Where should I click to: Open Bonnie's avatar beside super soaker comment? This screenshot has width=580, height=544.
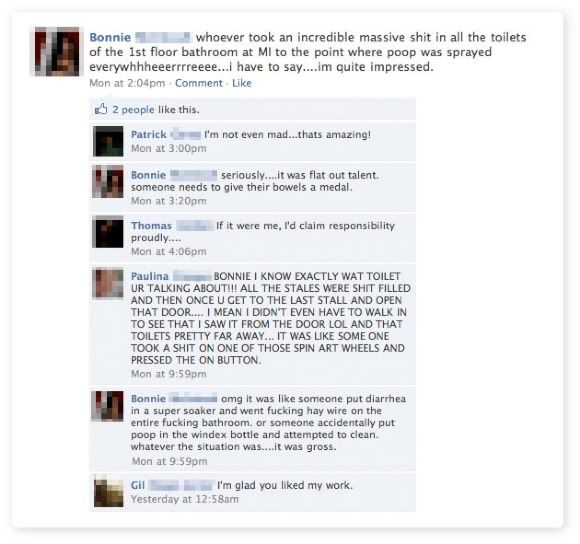click(108, 406)
